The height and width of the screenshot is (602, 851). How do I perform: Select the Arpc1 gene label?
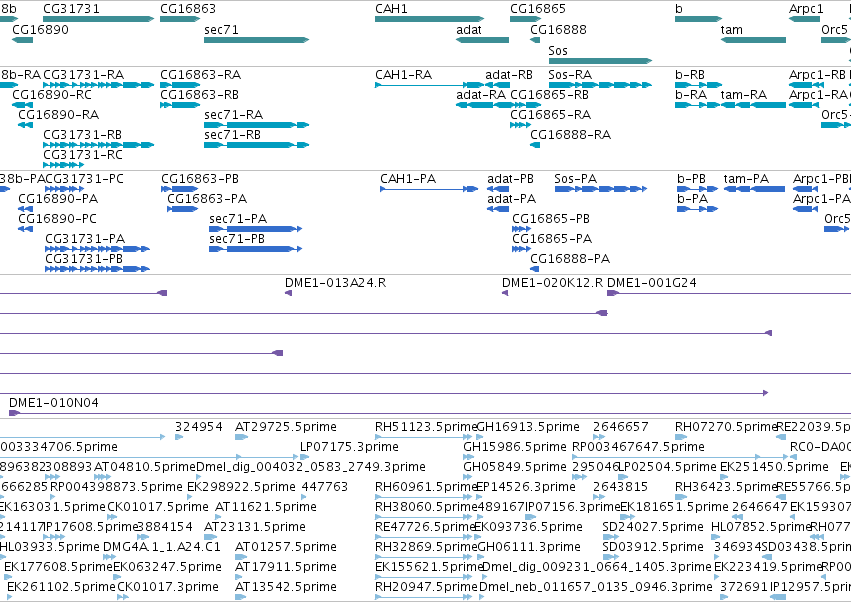[x=806, y=9]
